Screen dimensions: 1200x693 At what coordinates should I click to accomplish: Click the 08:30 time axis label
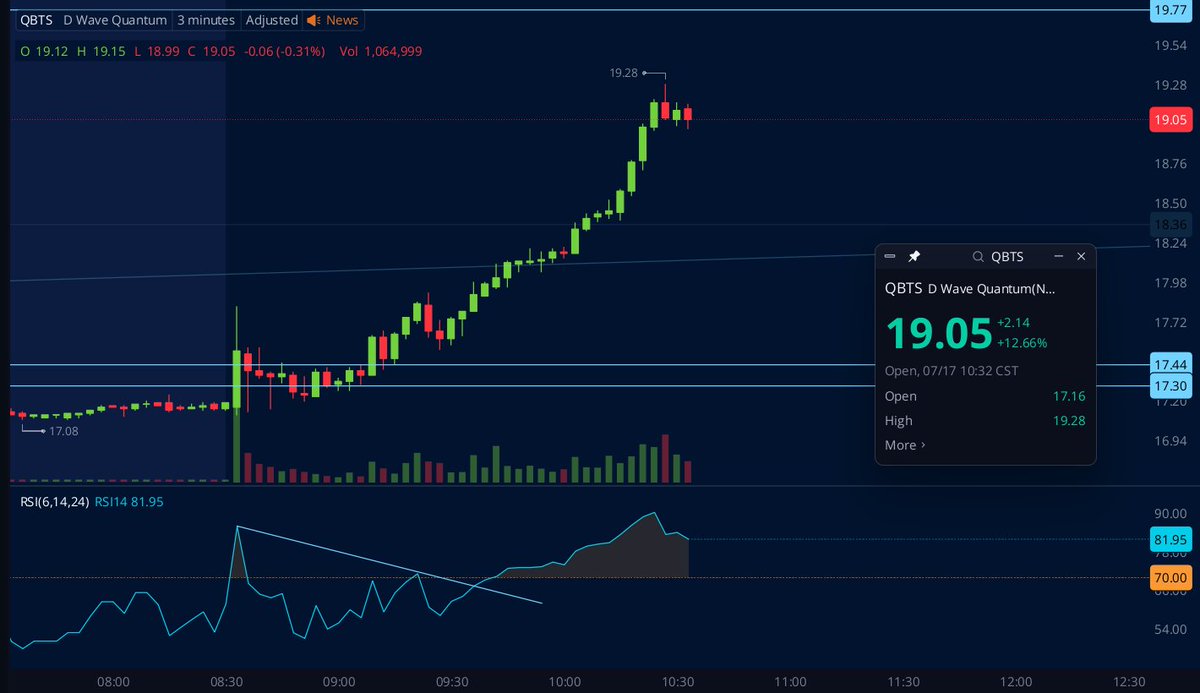pos(226,681)
